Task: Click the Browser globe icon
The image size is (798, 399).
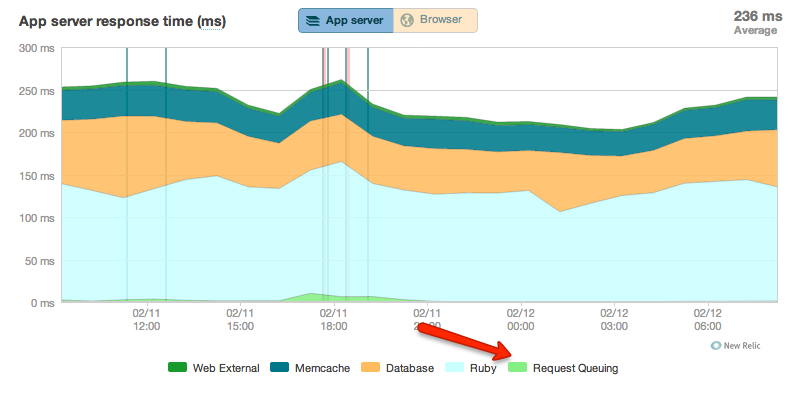Action: click(407, 20)
